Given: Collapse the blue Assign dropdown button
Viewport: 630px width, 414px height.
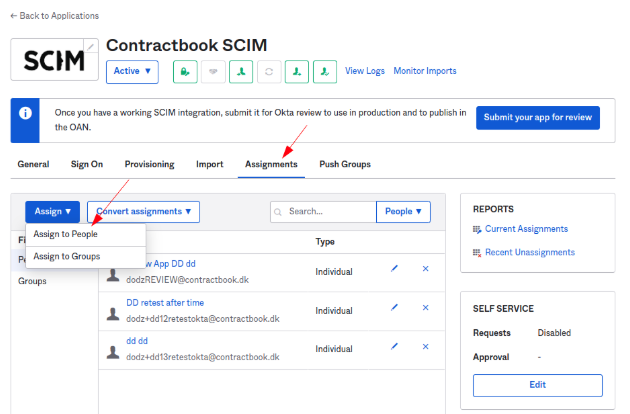Looking at the screenshot, I should [53, 212].
